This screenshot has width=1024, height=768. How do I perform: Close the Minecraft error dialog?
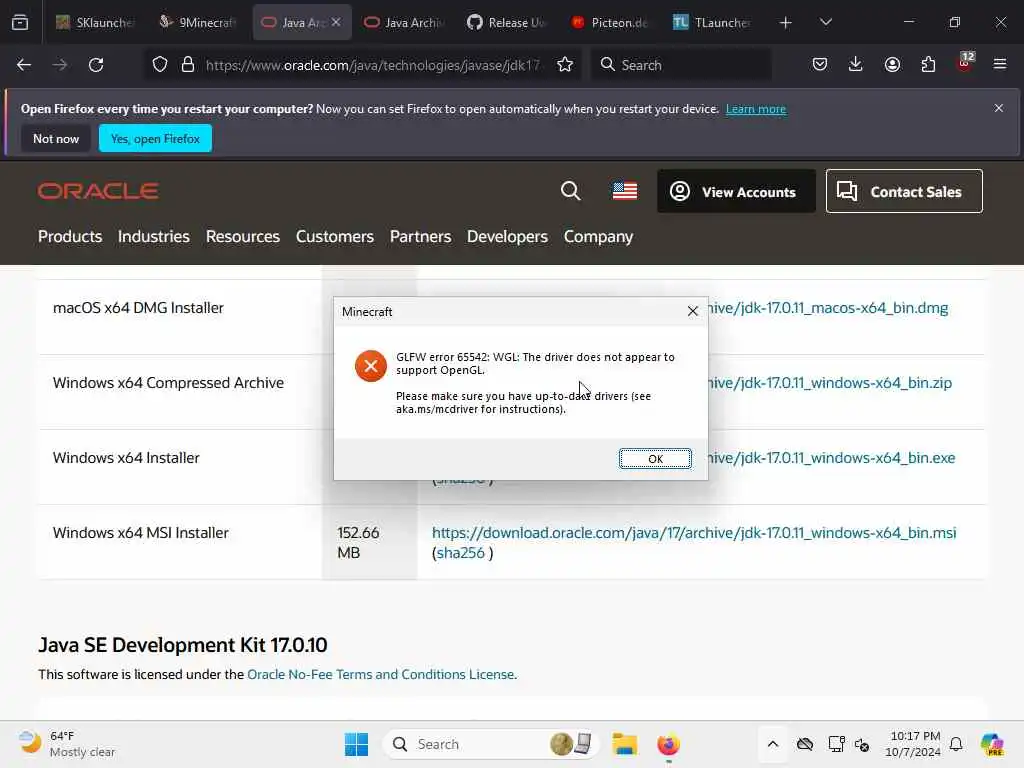coord(693,312)
